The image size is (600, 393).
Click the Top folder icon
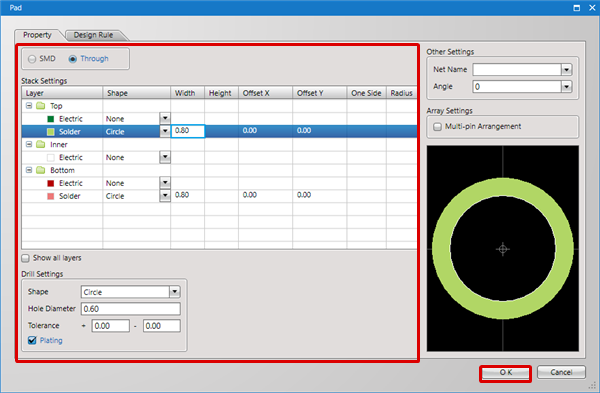(41, 106)
